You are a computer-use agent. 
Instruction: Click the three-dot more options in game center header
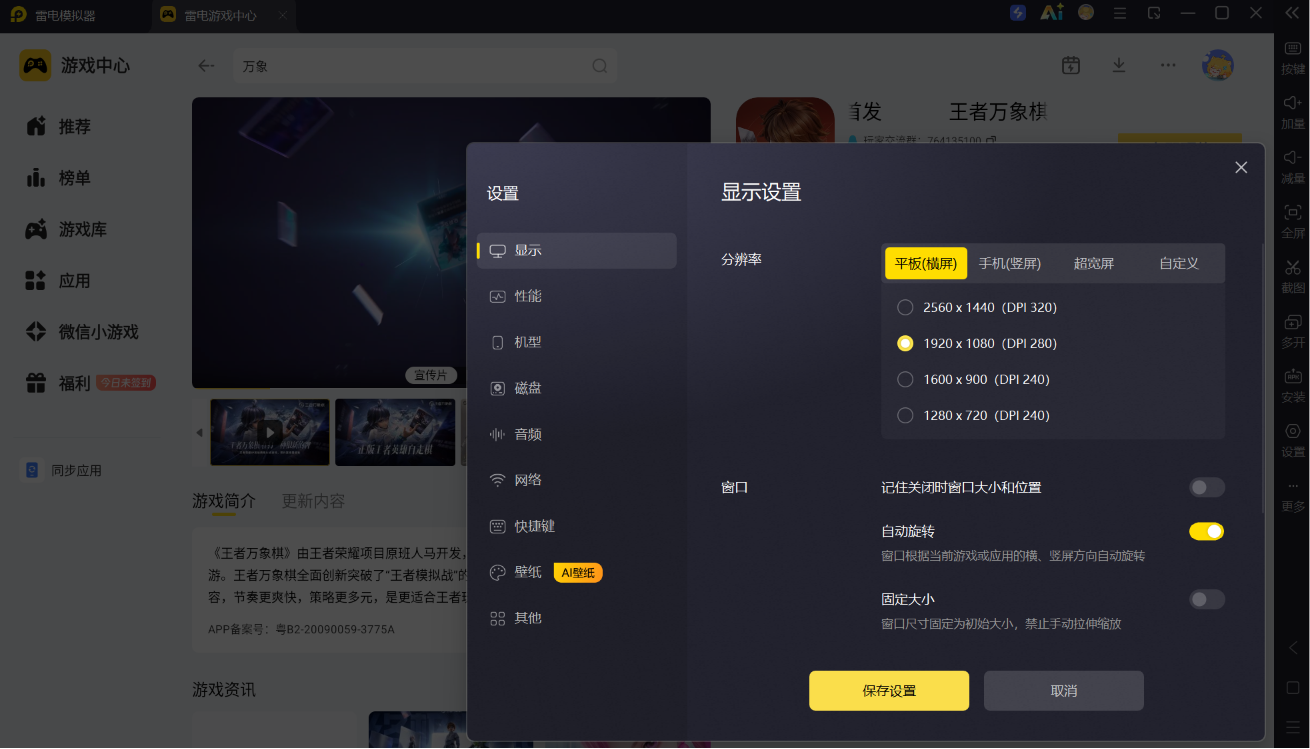tap(1168, 65)
